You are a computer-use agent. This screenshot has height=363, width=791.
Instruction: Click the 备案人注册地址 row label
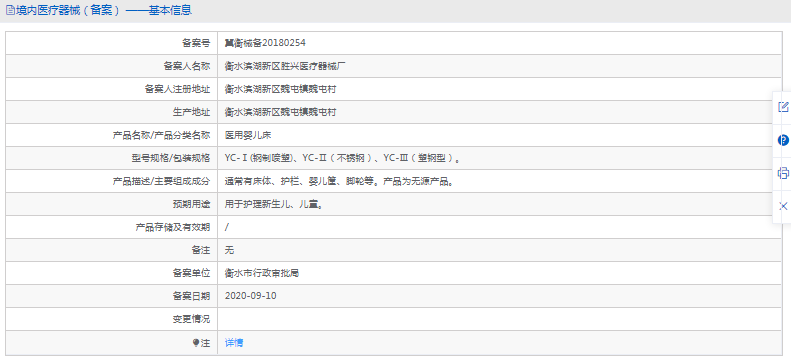tap(177, 89)
